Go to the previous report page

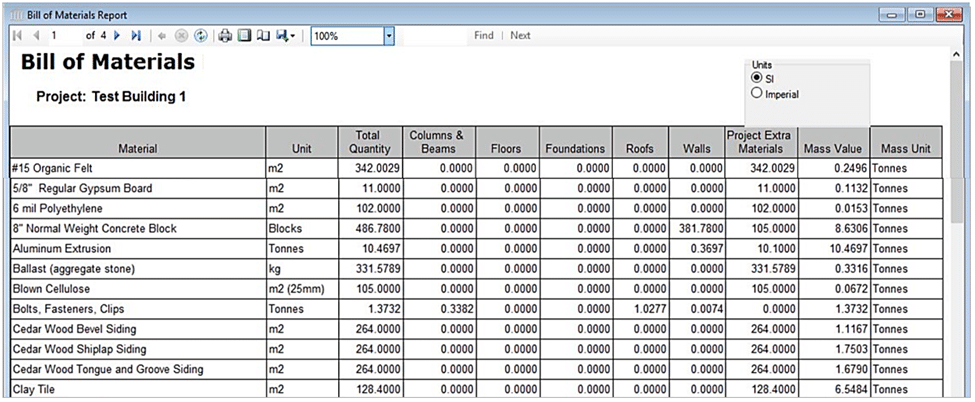(x=35, y=35)
